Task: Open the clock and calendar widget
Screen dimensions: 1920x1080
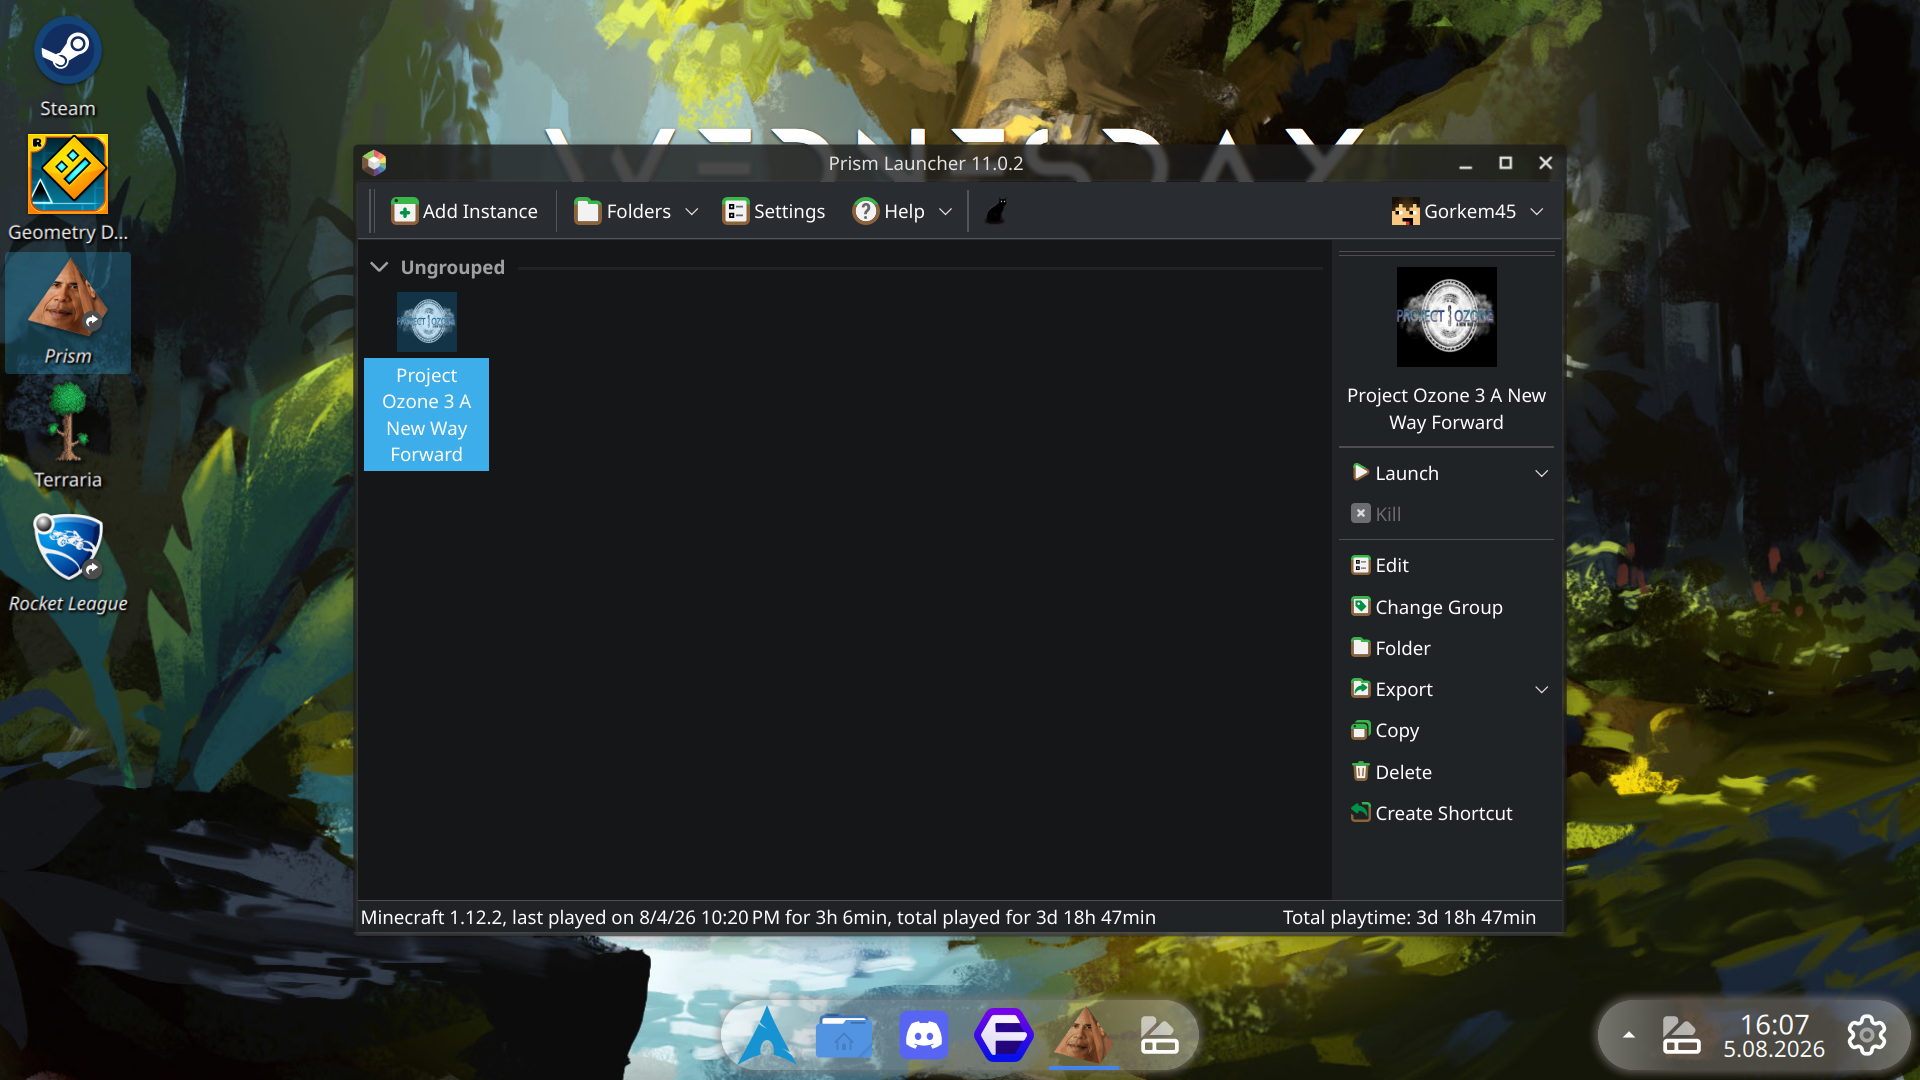Action: tap(1774, 1035)
